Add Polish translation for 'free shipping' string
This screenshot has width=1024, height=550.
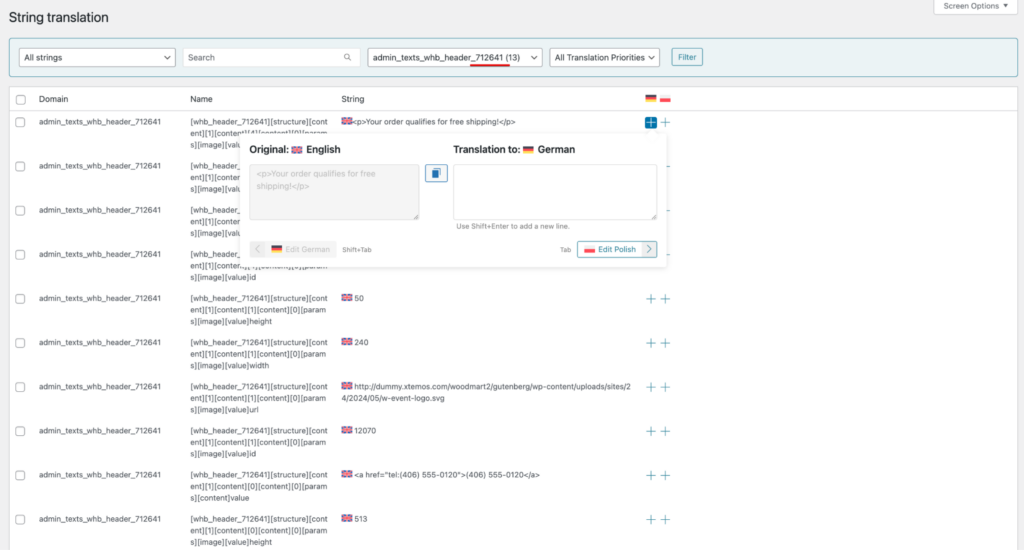coord(665,122)
